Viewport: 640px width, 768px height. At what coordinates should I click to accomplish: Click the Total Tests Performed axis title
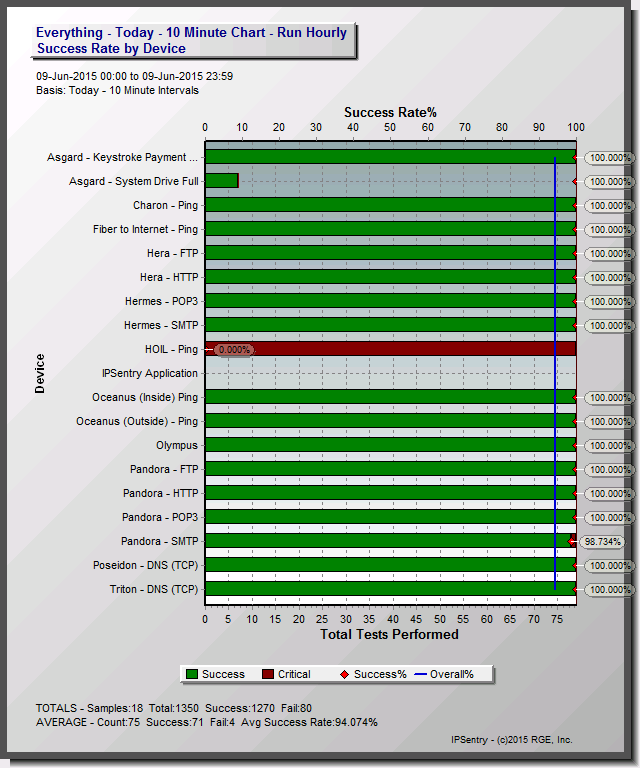pos(389,634)
